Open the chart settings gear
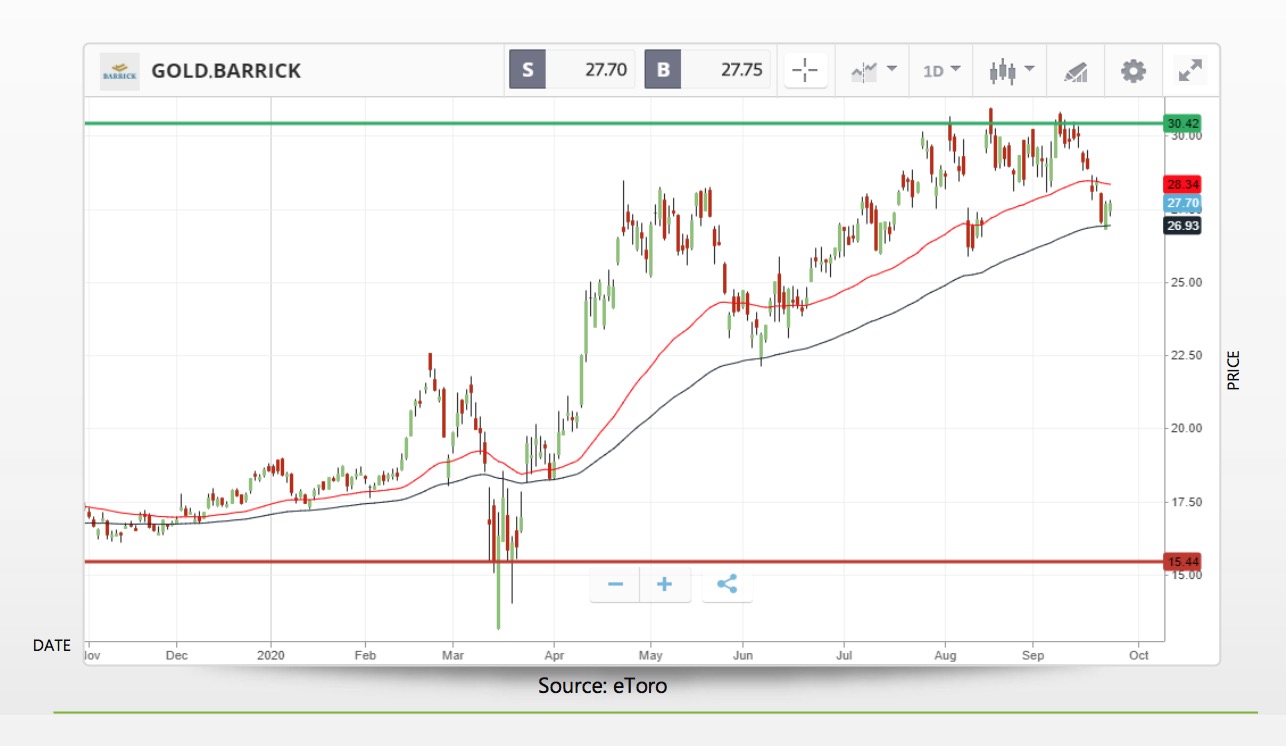This screenshot has height=746, width=1286. (1132, 70)
